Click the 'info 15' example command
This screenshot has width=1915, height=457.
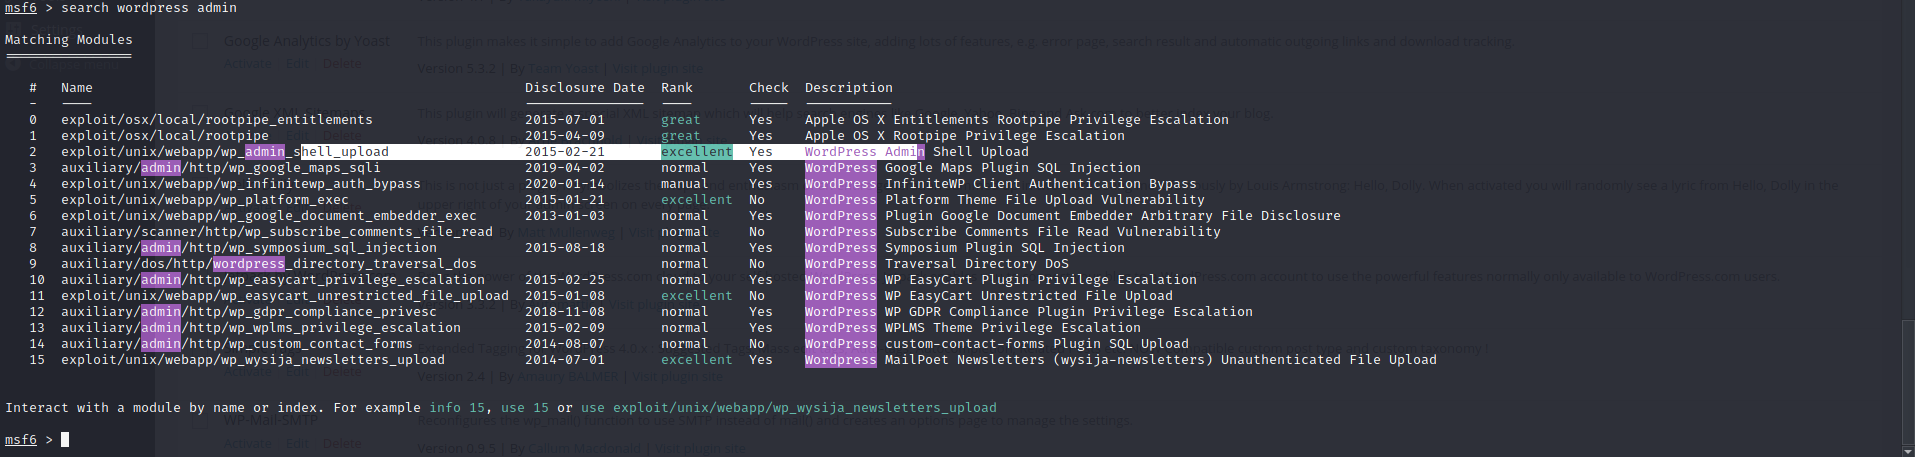tap(457, 408)
